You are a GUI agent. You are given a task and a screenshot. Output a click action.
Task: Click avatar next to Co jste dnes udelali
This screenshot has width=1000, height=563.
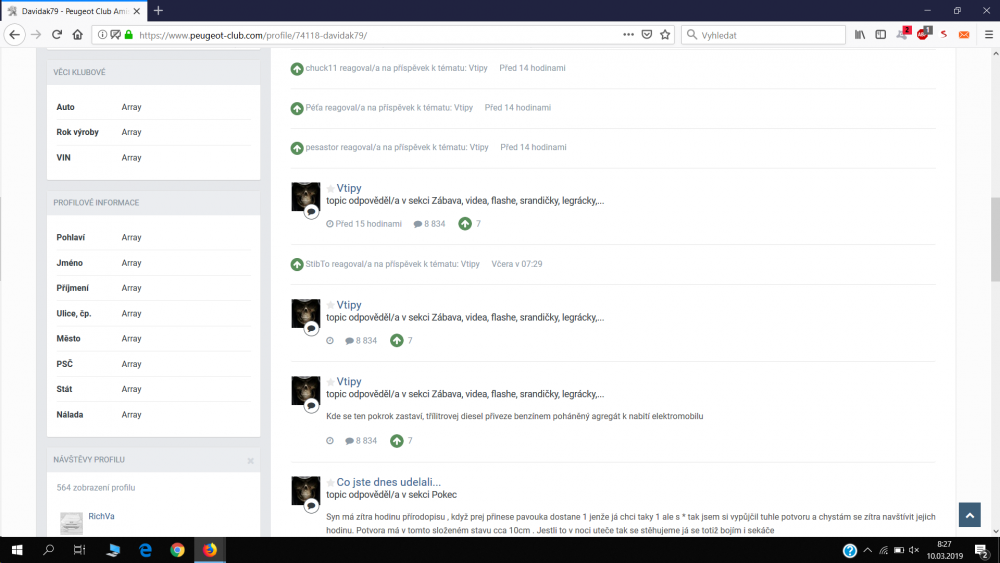tap(306, 490)
